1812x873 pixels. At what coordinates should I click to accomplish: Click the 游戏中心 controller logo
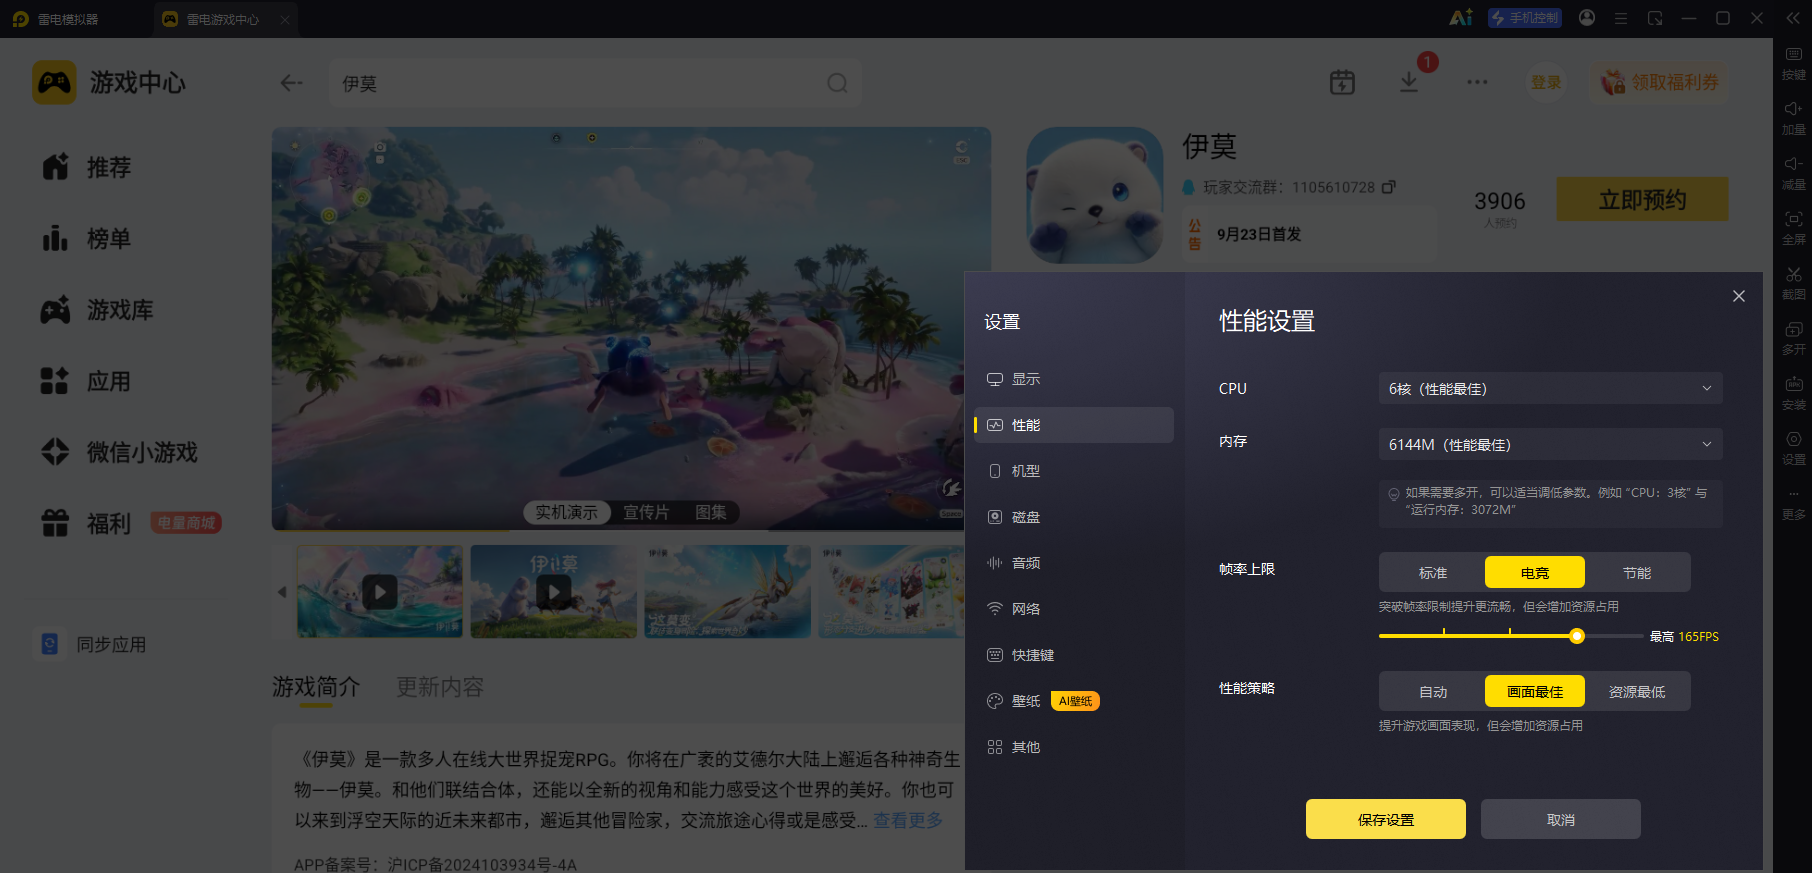54,82
